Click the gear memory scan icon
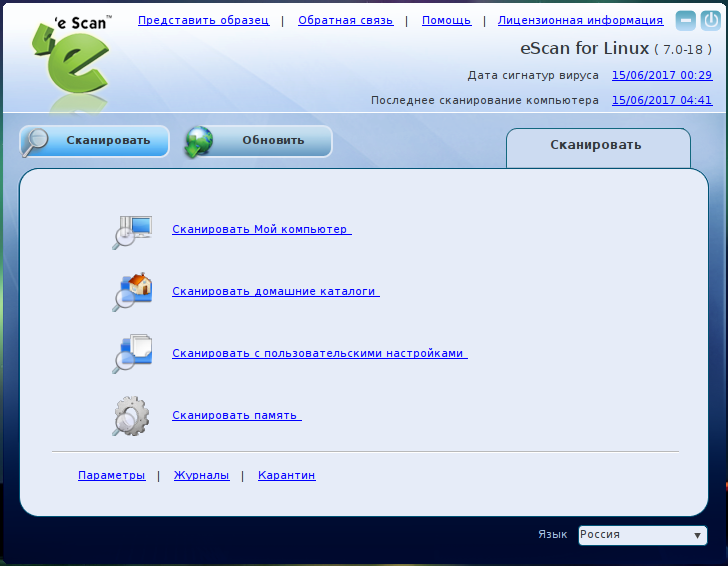Image resolution: width=728 pixels, height=566 pixels. [x=131, y=416]
